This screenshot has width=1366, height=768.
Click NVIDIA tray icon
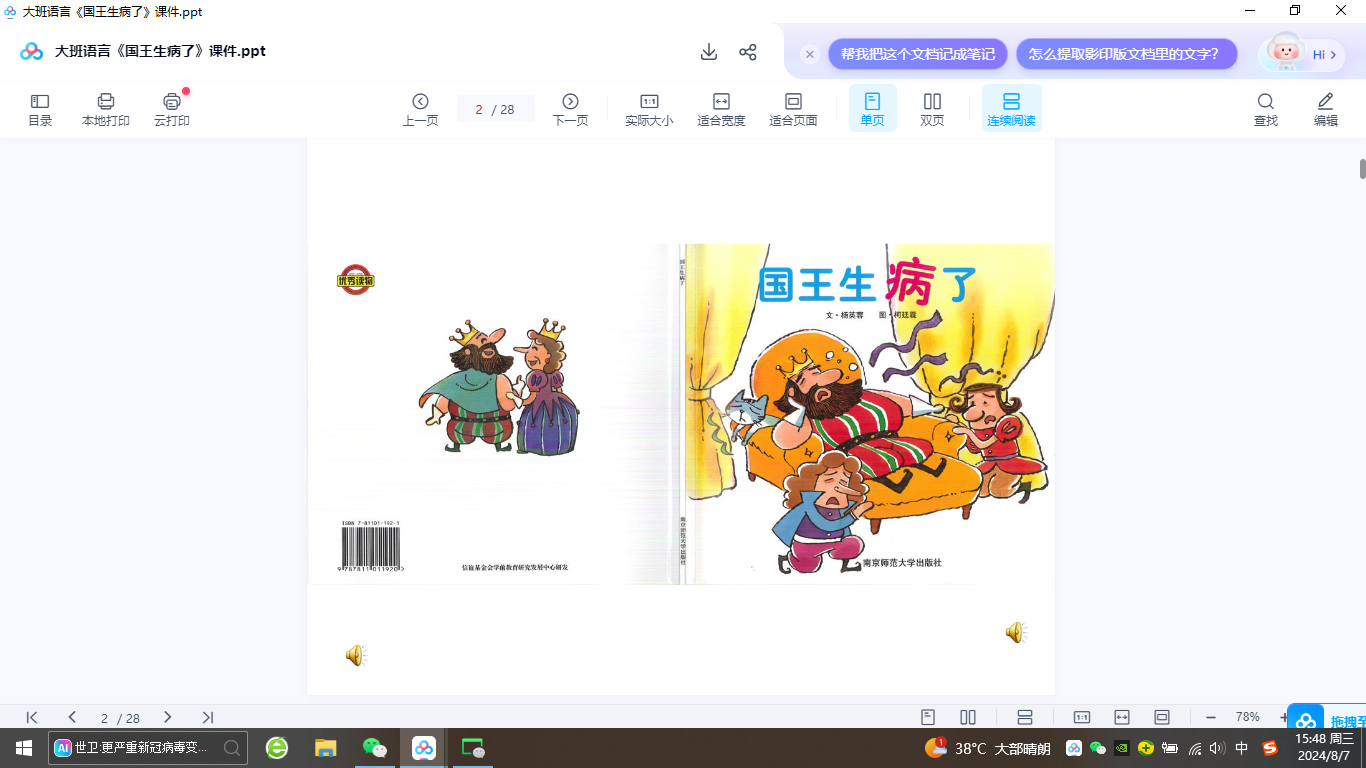point(1122,748)
